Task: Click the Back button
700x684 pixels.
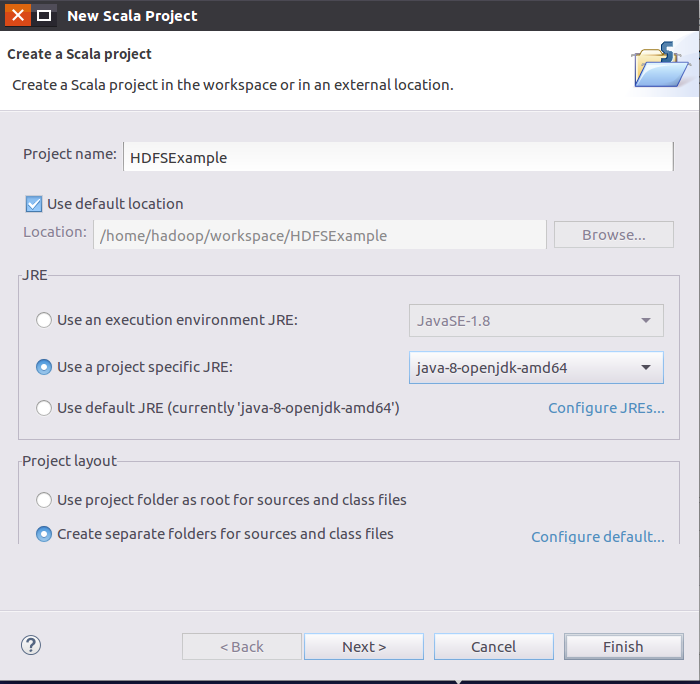Action: 241,647
